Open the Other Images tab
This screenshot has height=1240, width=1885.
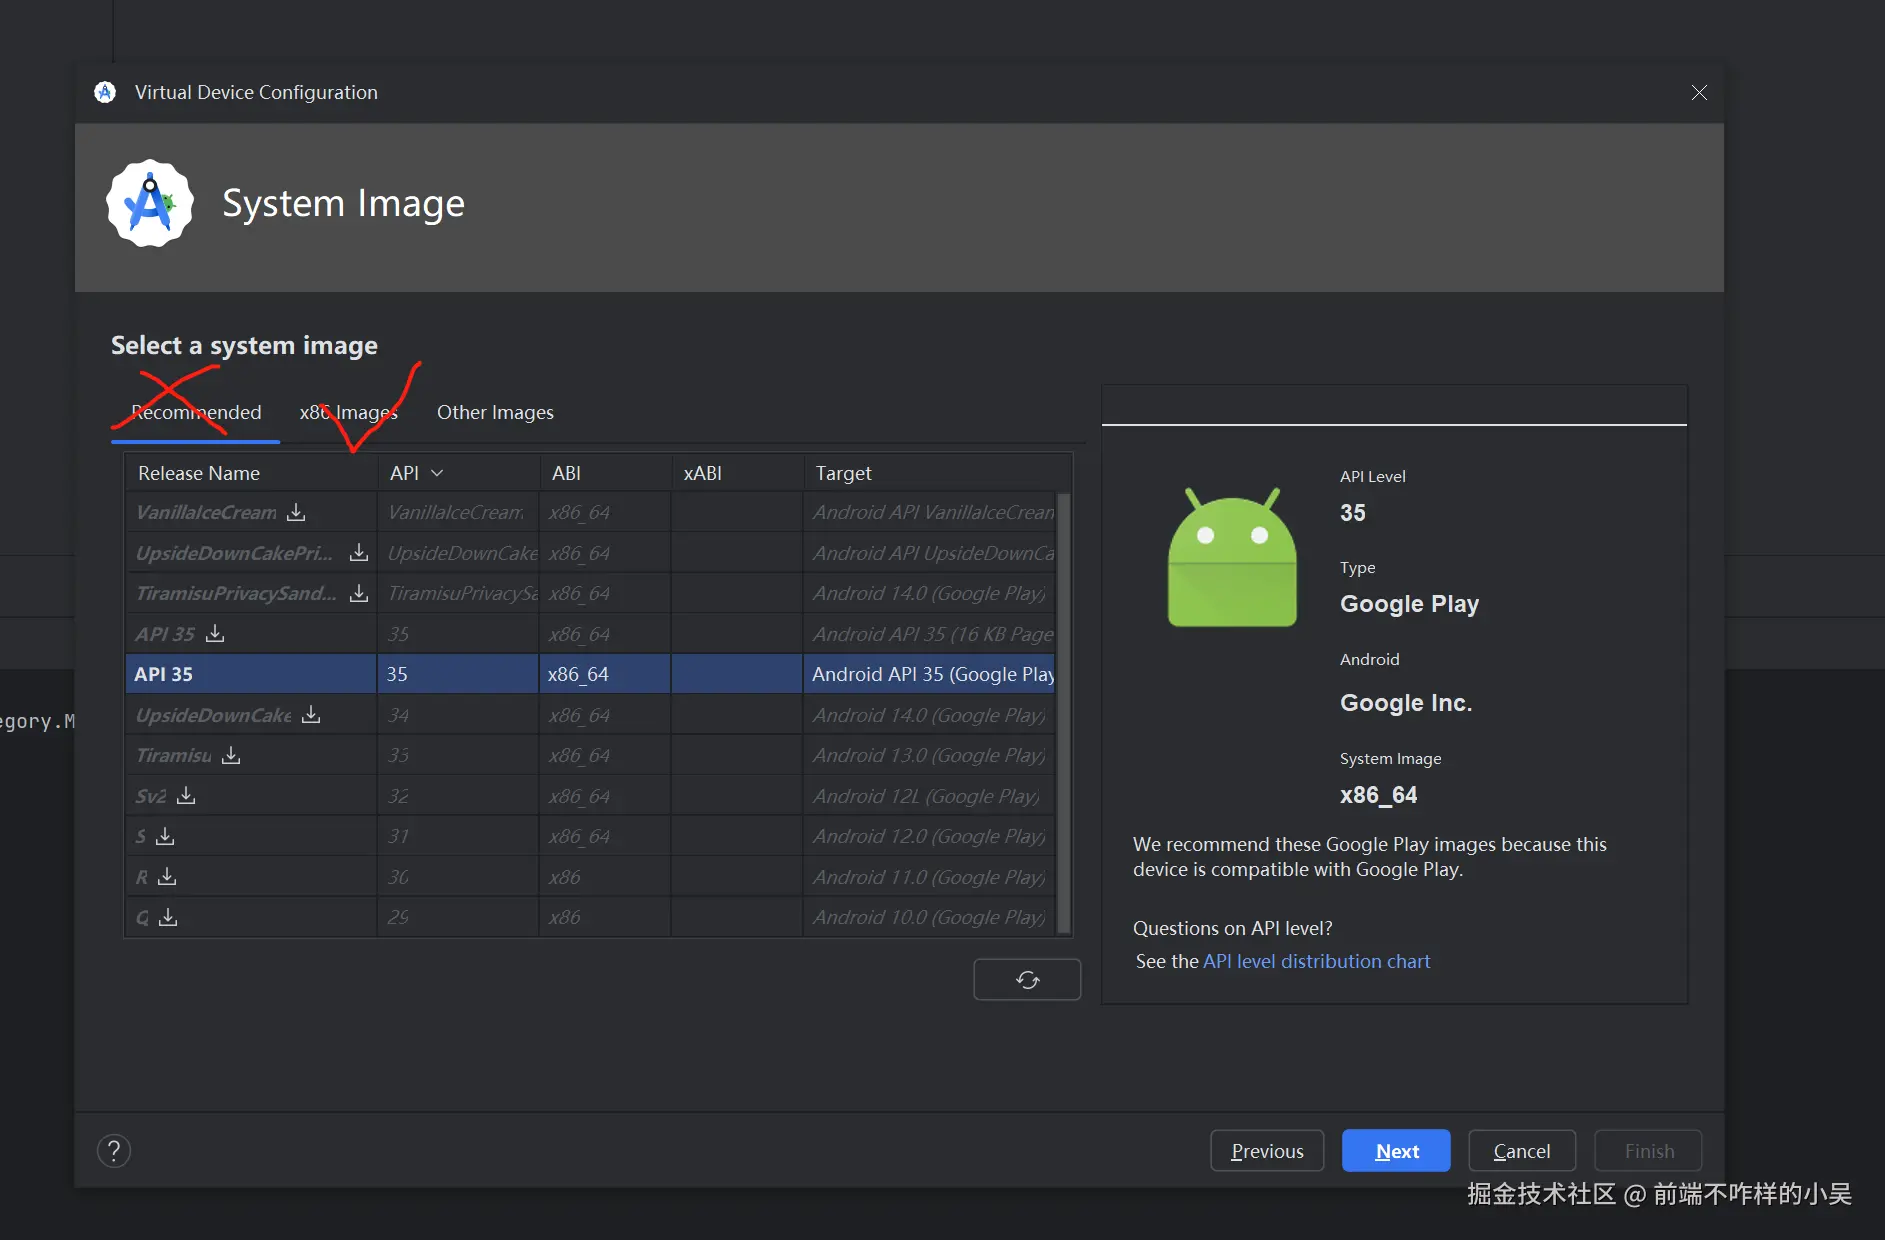(495, 412)
